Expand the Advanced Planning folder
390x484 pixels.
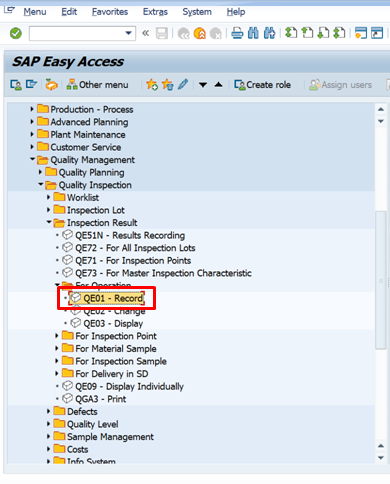pyautogui.click(x=32, y=122)
